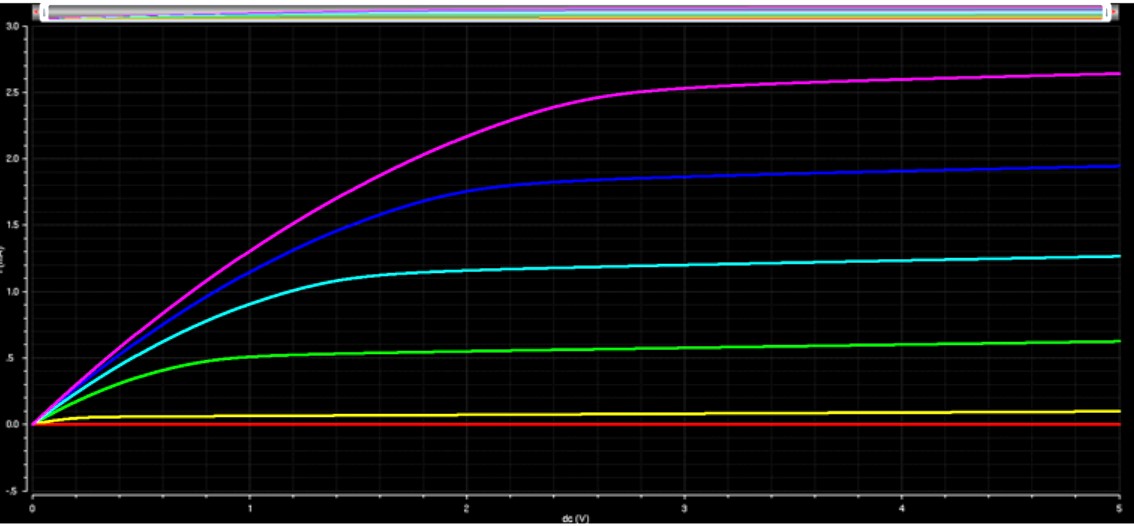This screenshot has width=1134, height=526.
Task: Click the y-axis tick label "3.0"
Action: tap(12, 25)
